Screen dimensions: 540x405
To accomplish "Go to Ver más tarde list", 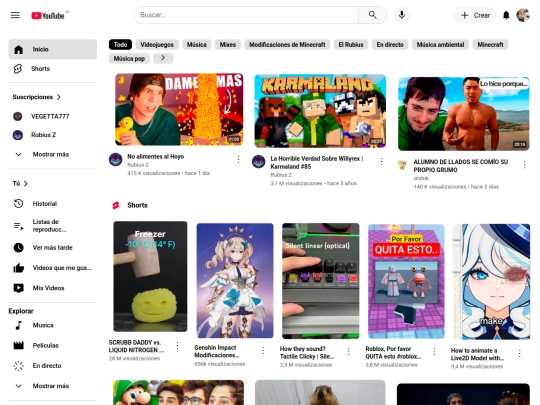I will click(53, 247).
